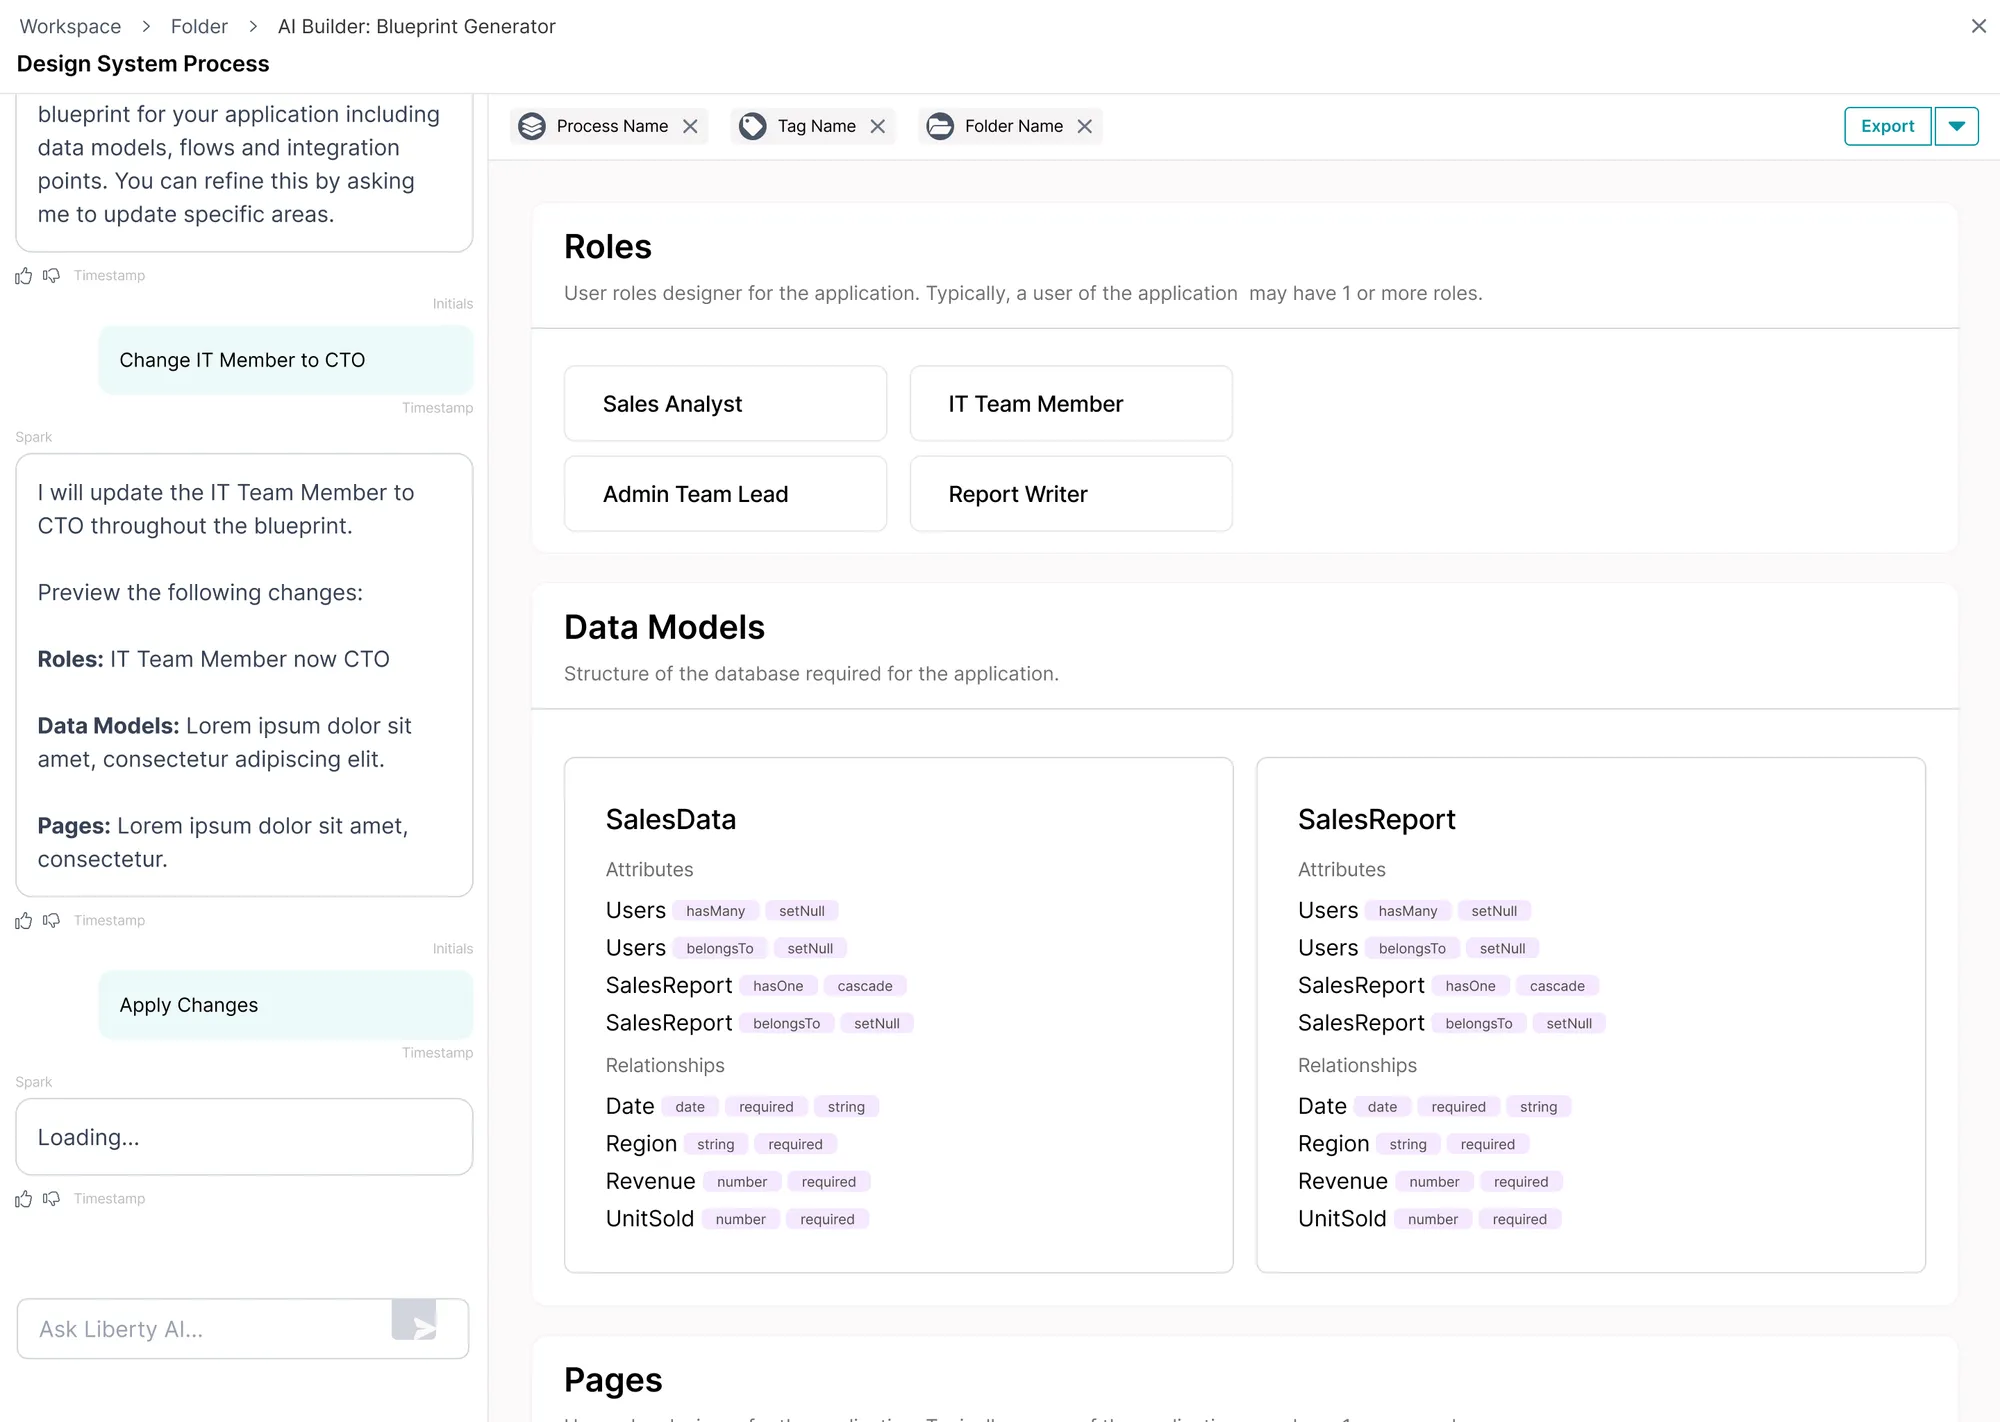
Task: Select the IT Team Member role card
Action: point(1071,404)
